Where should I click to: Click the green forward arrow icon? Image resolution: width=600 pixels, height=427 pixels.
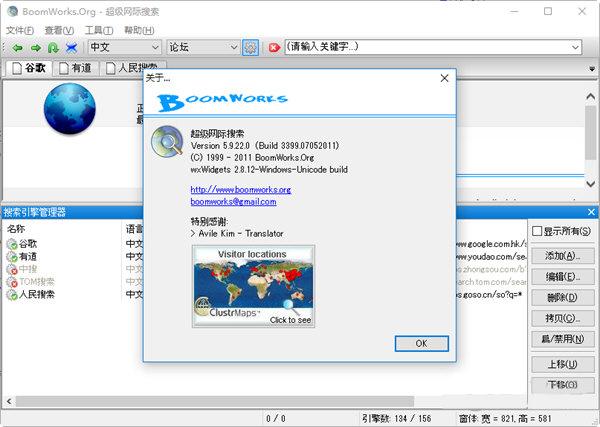coord(36,48)
